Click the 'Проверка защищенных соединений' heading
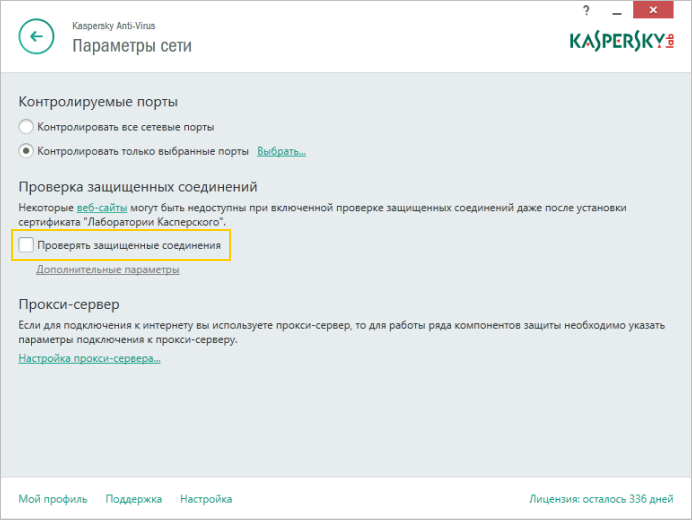 [138, 187]
